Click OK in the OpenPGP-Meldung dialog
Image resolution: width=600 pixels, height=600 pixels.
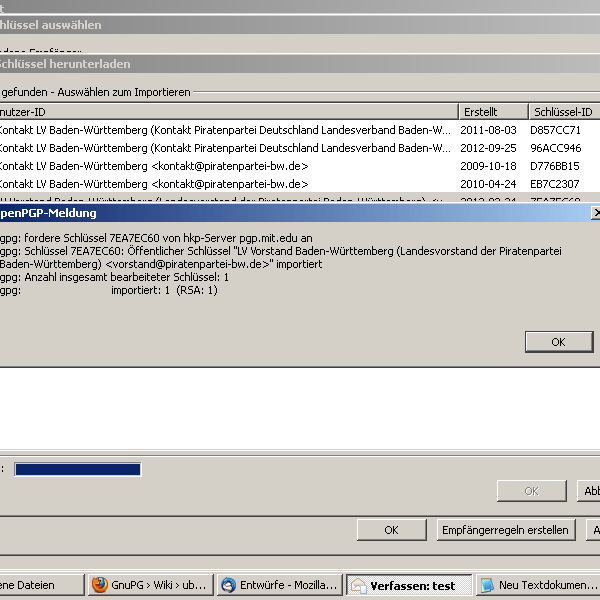pyautogui.click(x=559, y=342)
